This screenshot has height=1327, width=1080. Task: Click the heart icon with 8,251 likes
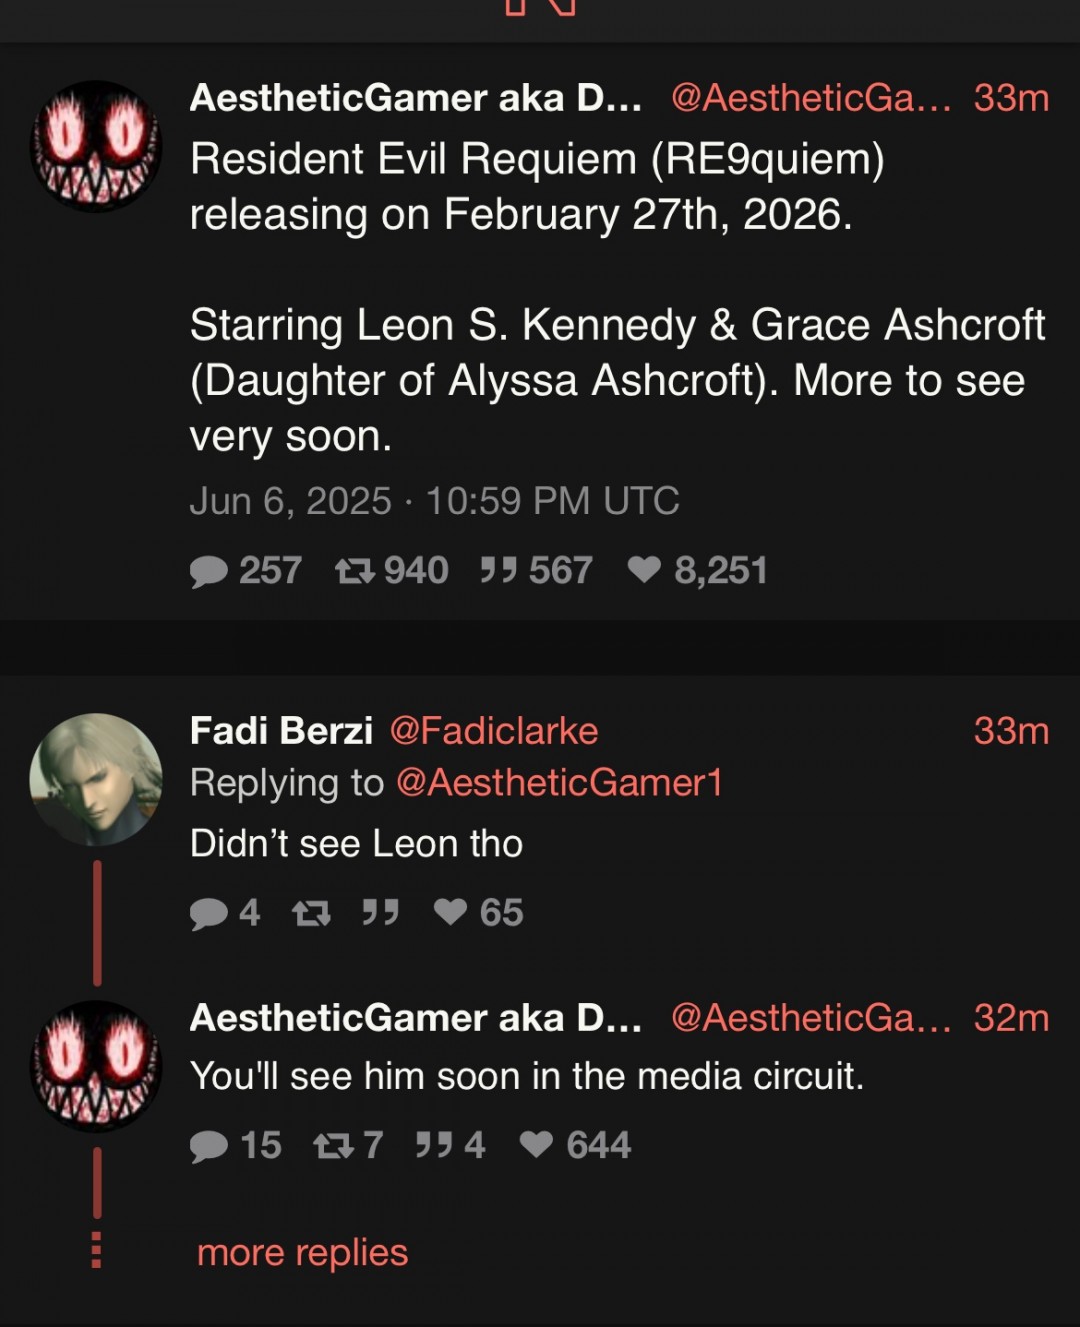(644, 570)
